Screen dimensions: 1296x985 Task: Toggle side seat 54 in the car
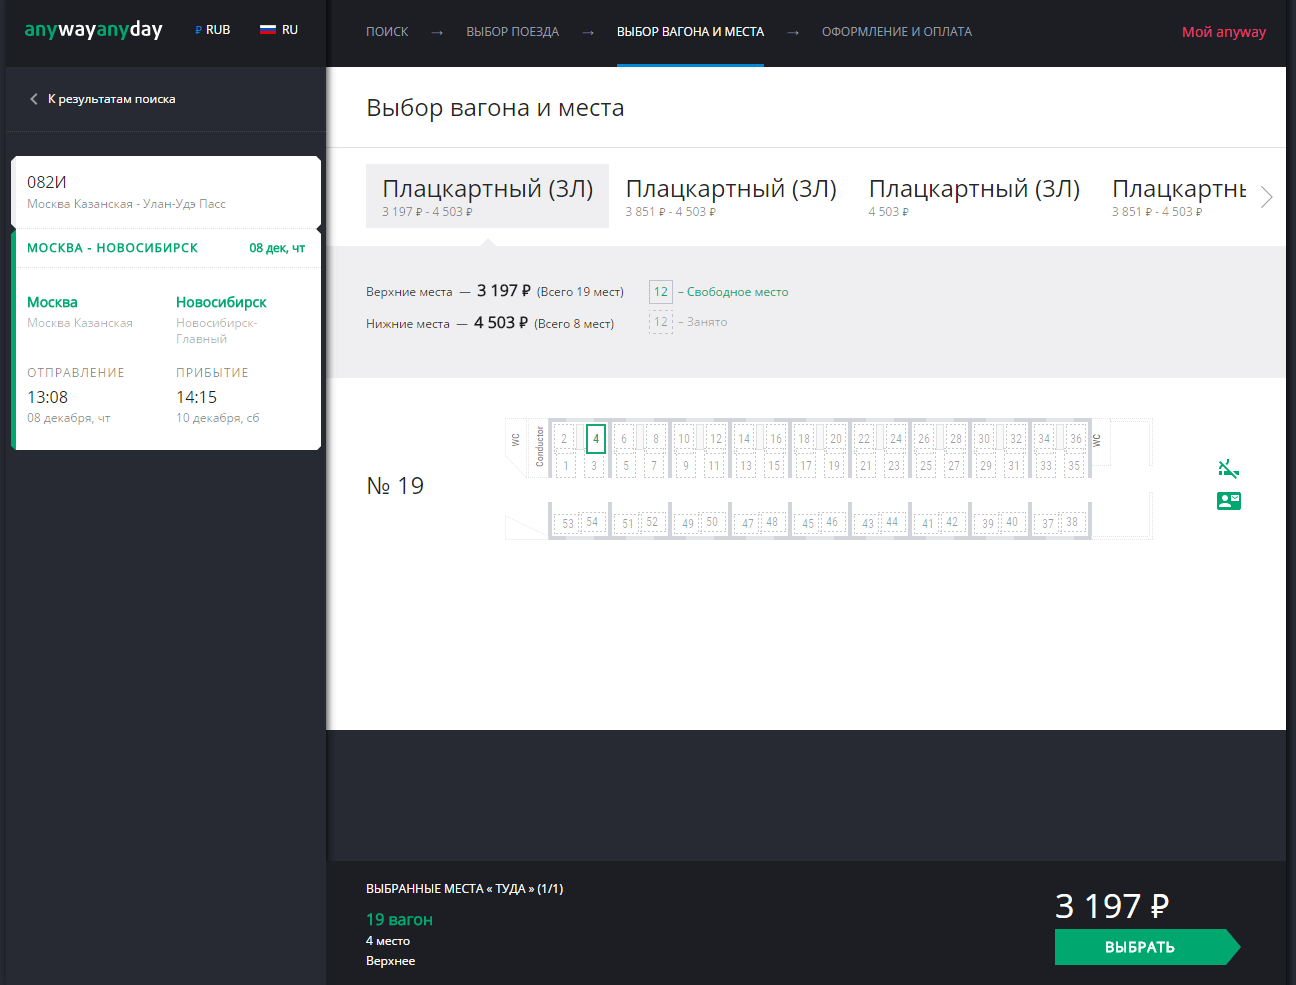[x=592, y=522]
